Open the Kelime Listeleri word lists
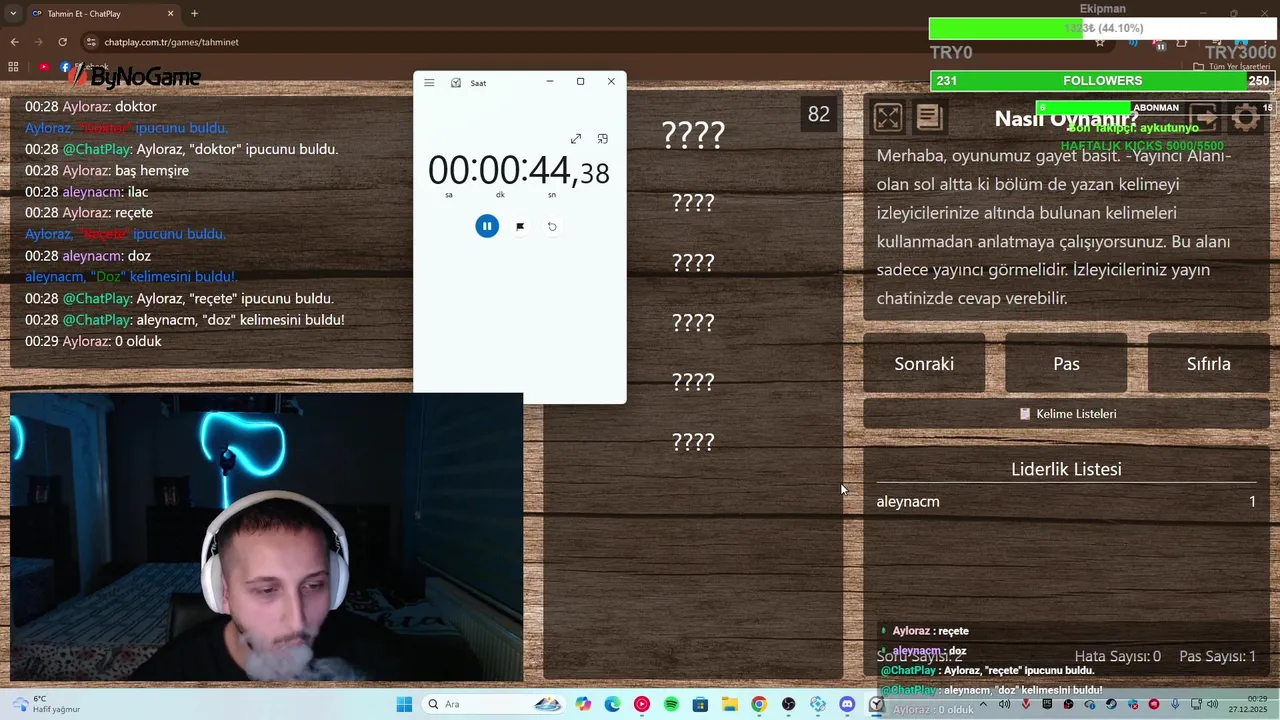1280x720 pixels. pos(1066,414)
